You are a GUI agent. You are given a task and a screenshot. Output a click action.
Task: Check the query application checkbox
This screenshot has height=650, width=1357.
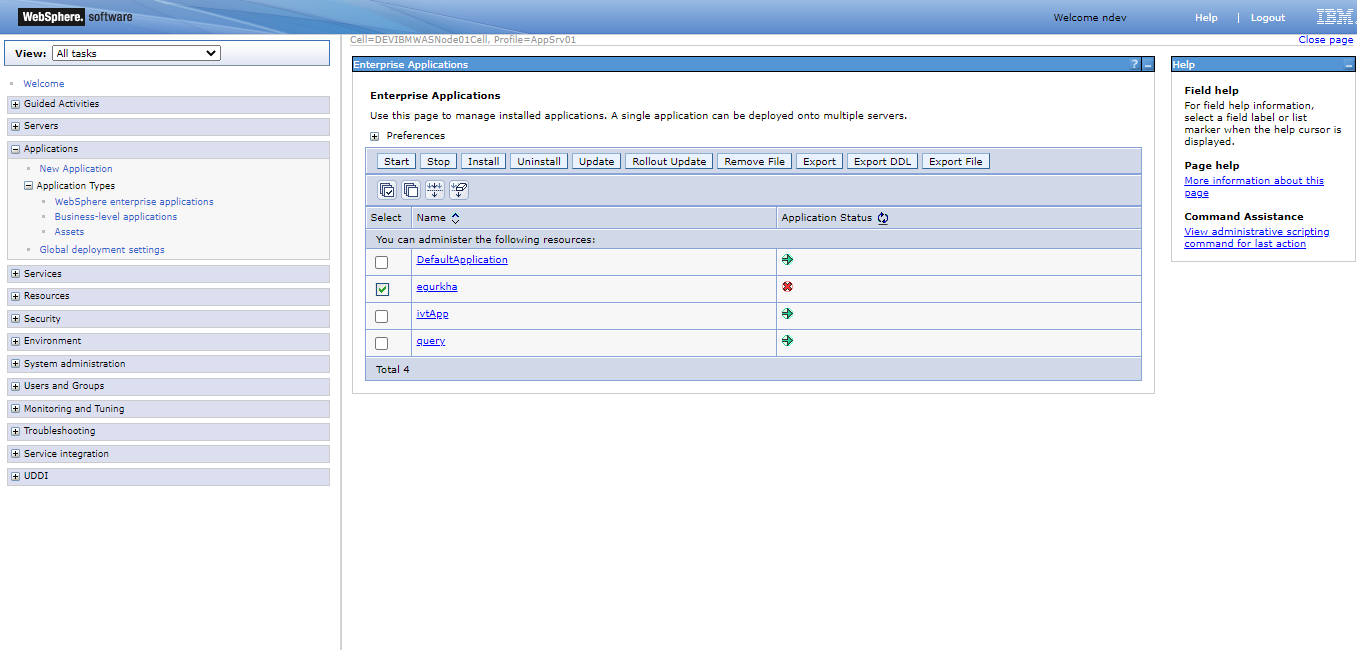[382, 343]
